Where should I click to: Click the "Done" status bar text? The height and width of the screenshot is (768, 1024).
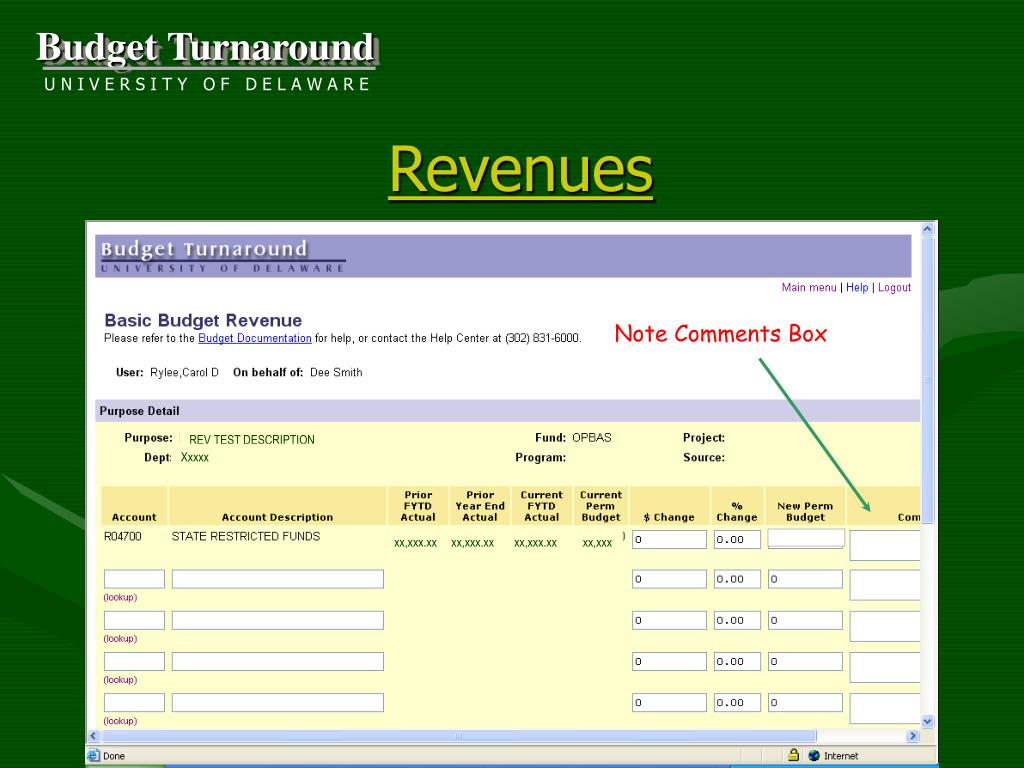(x=114, y=756)
